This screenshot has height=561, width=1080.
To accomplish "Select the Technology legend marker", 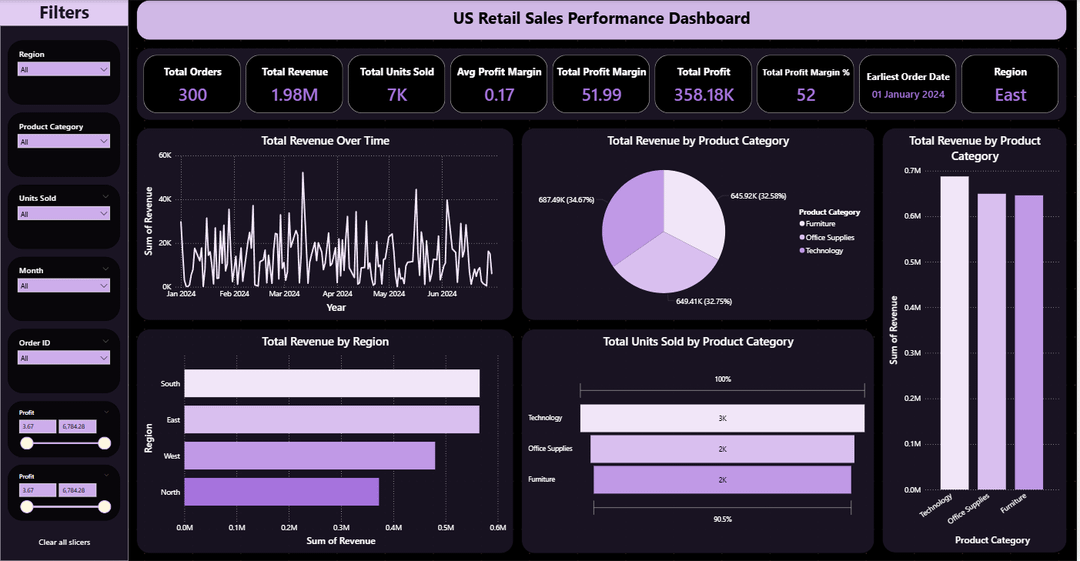I will (x=802, y=251).
